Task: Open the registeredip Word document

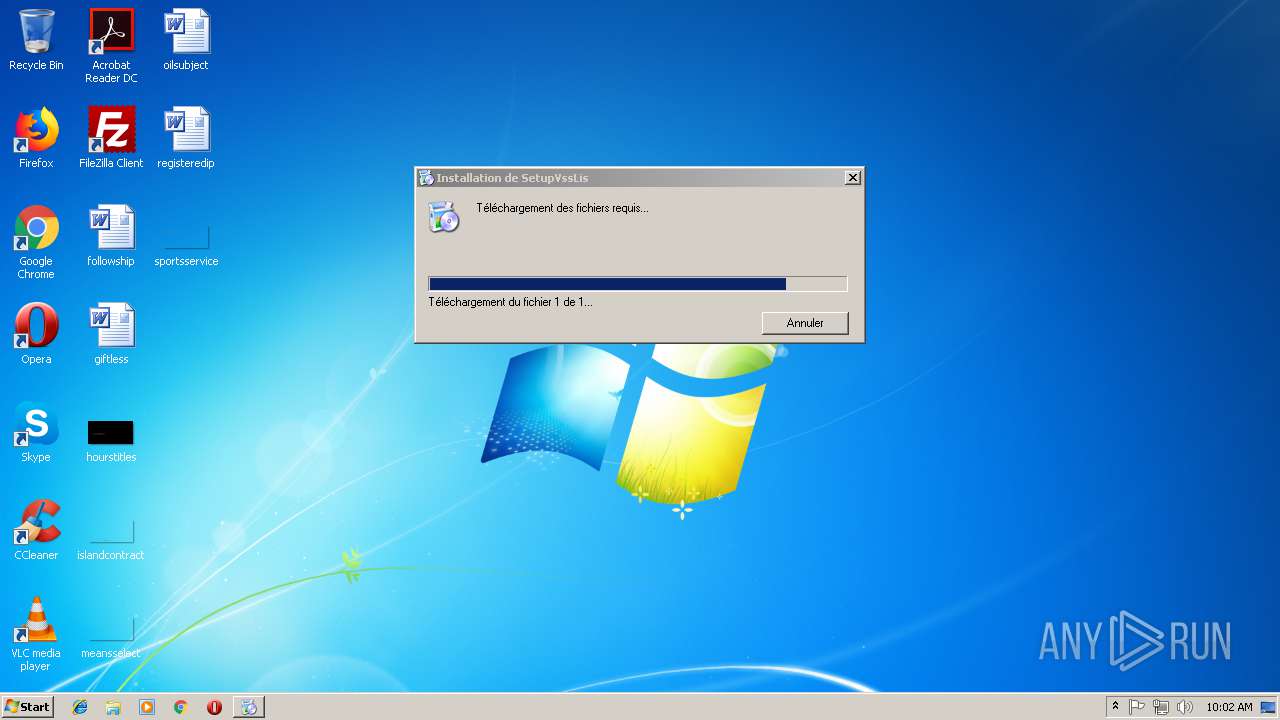Action: (x=186, y=138)
